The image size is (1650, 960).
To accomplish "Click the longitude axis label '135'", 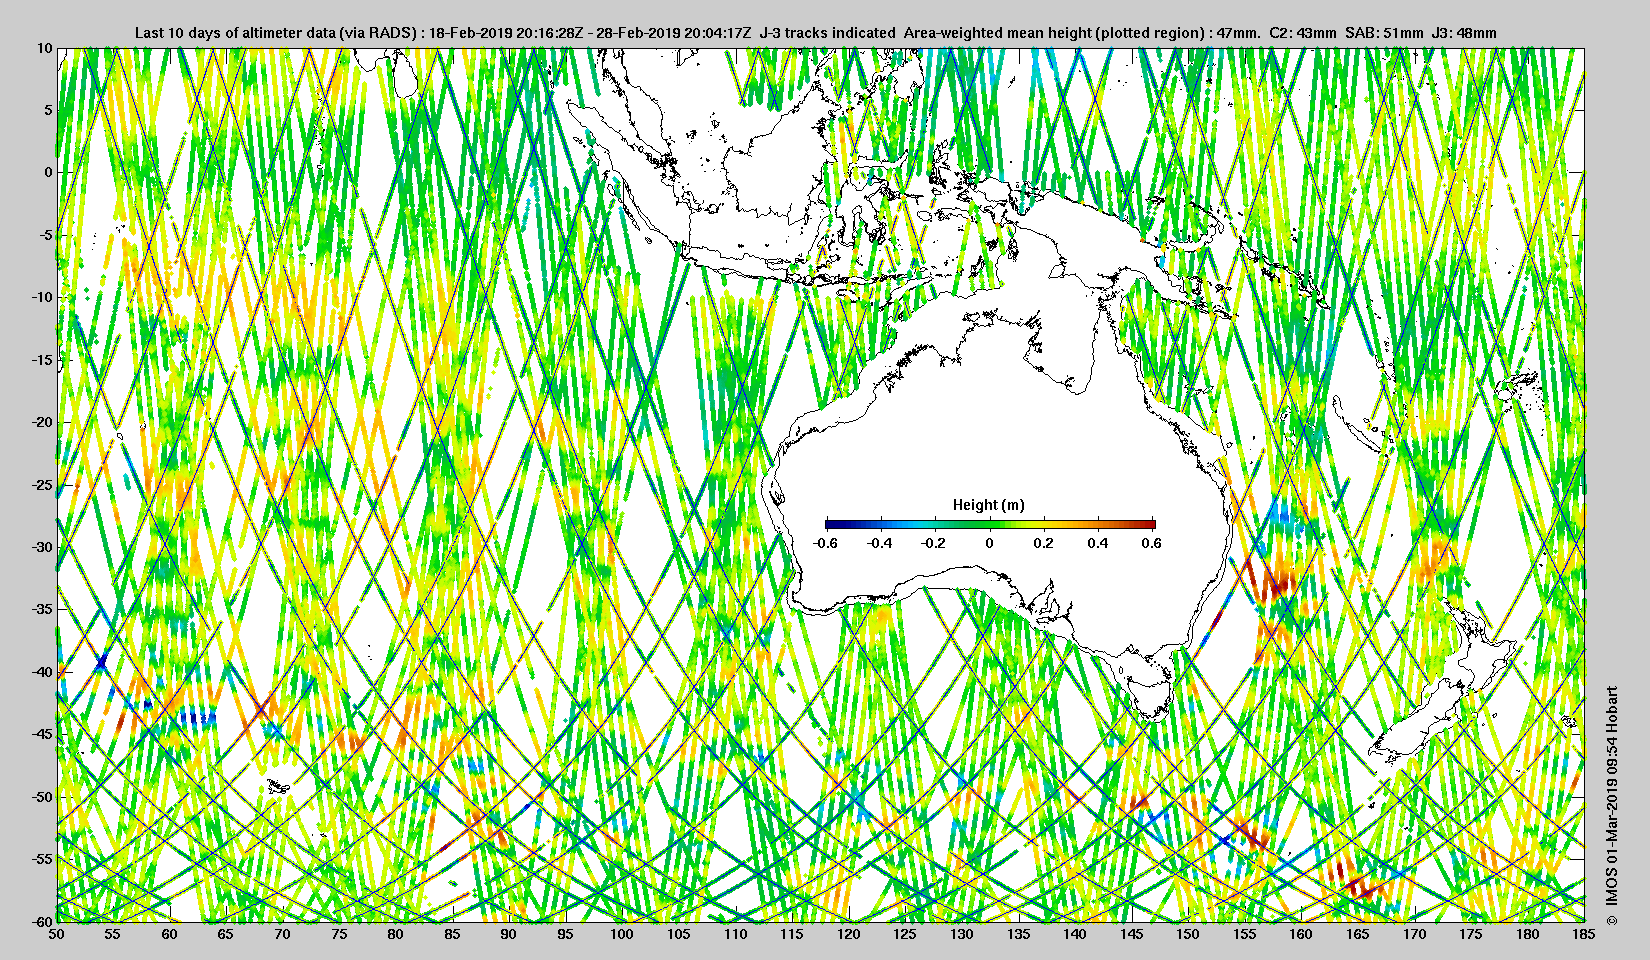I will pos(1018,934).
